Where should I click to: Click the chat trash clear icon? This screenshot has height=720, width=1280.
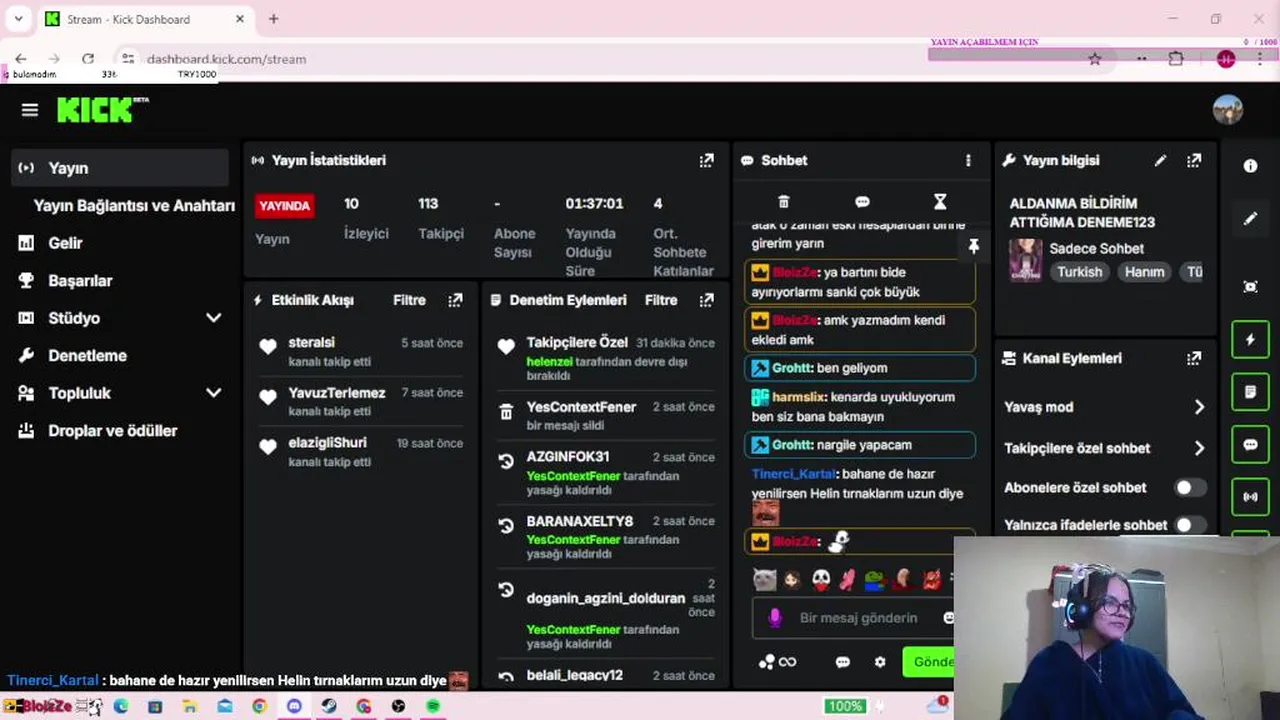[x=784, y=202]
